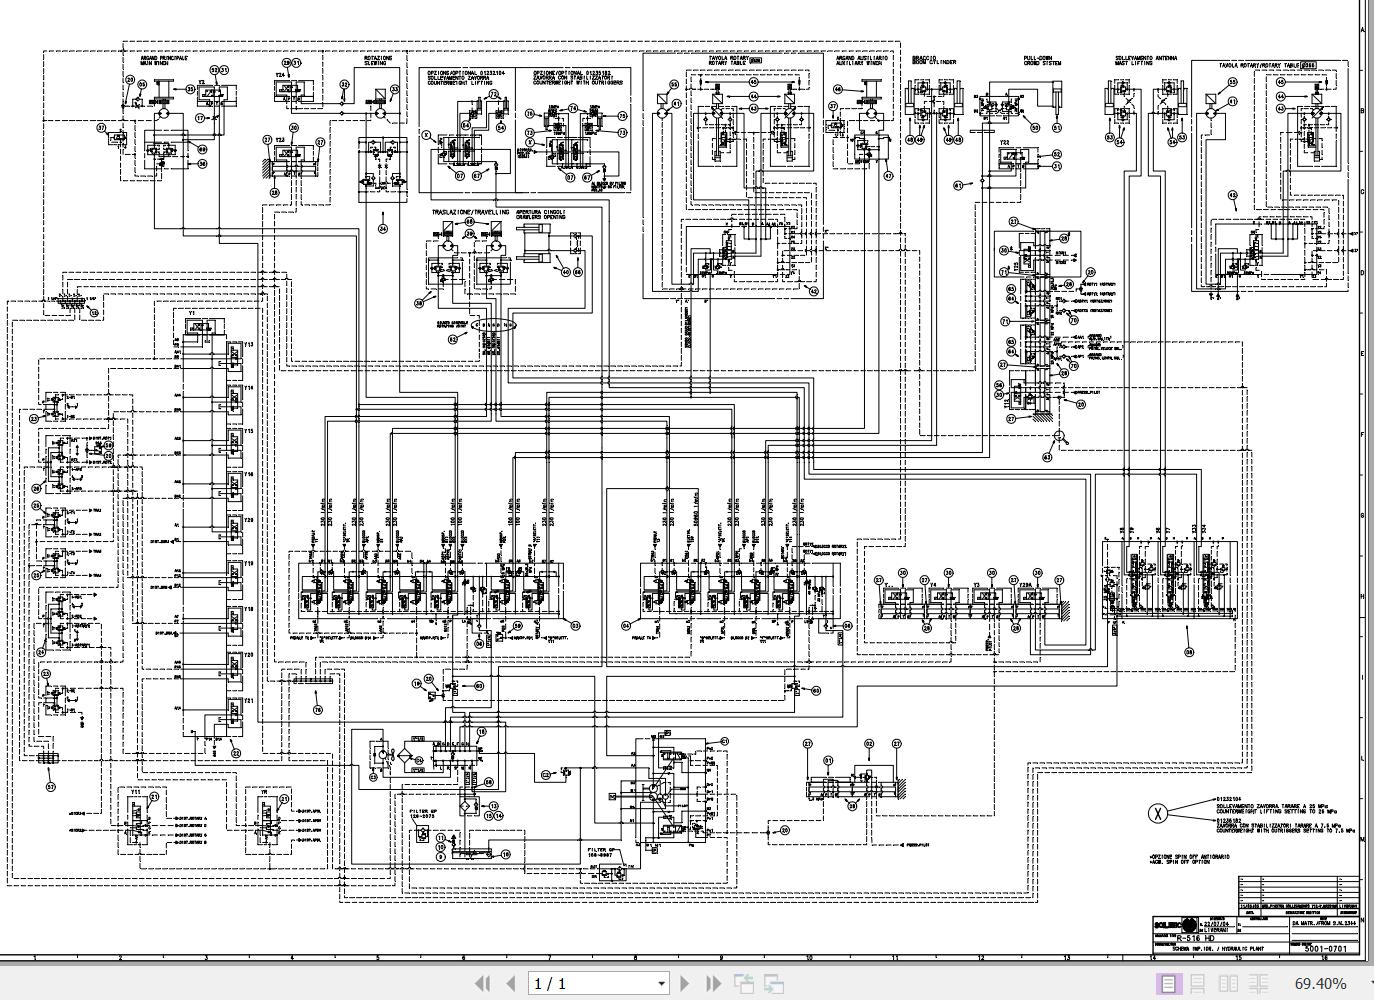Open the zoom level dropdown
Image resolution: width=1374 pixels, height=1000 pixels.
(x=1366, y=983)
